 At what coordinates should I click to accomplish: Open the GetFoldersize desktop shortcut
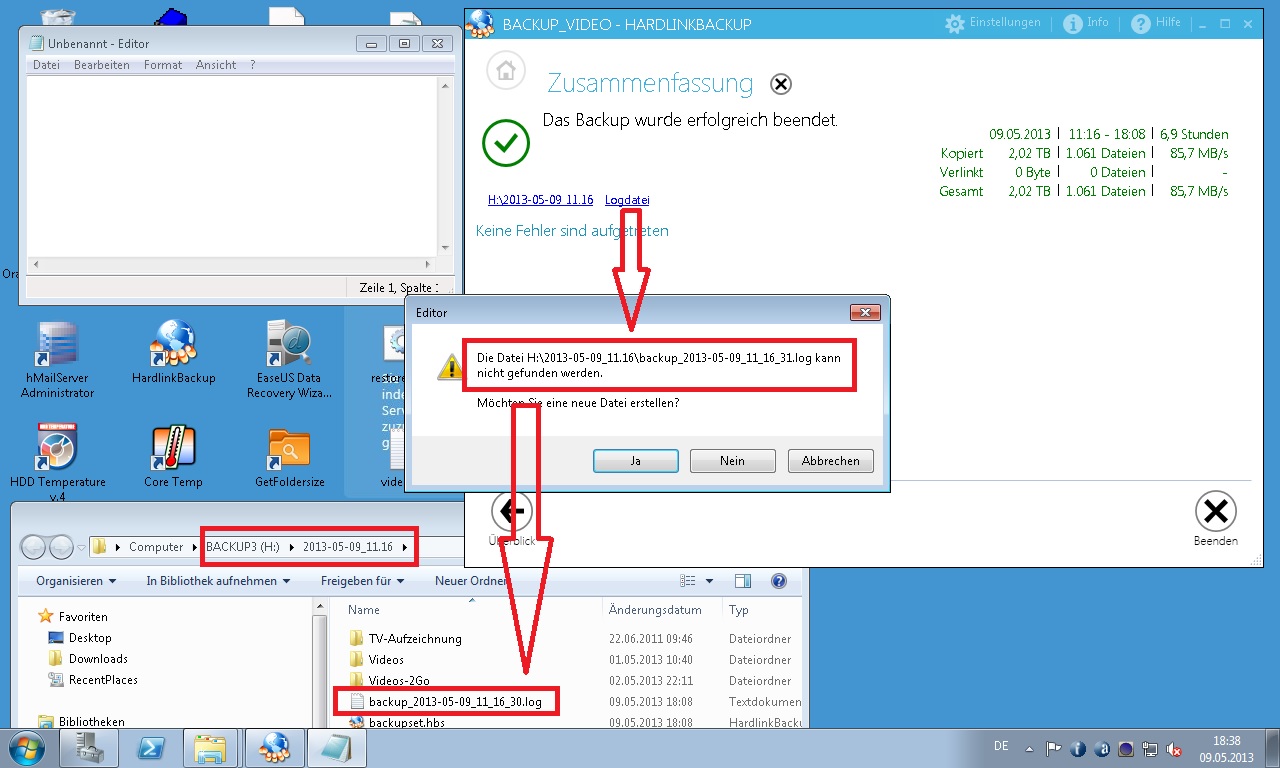pos(290,456)
